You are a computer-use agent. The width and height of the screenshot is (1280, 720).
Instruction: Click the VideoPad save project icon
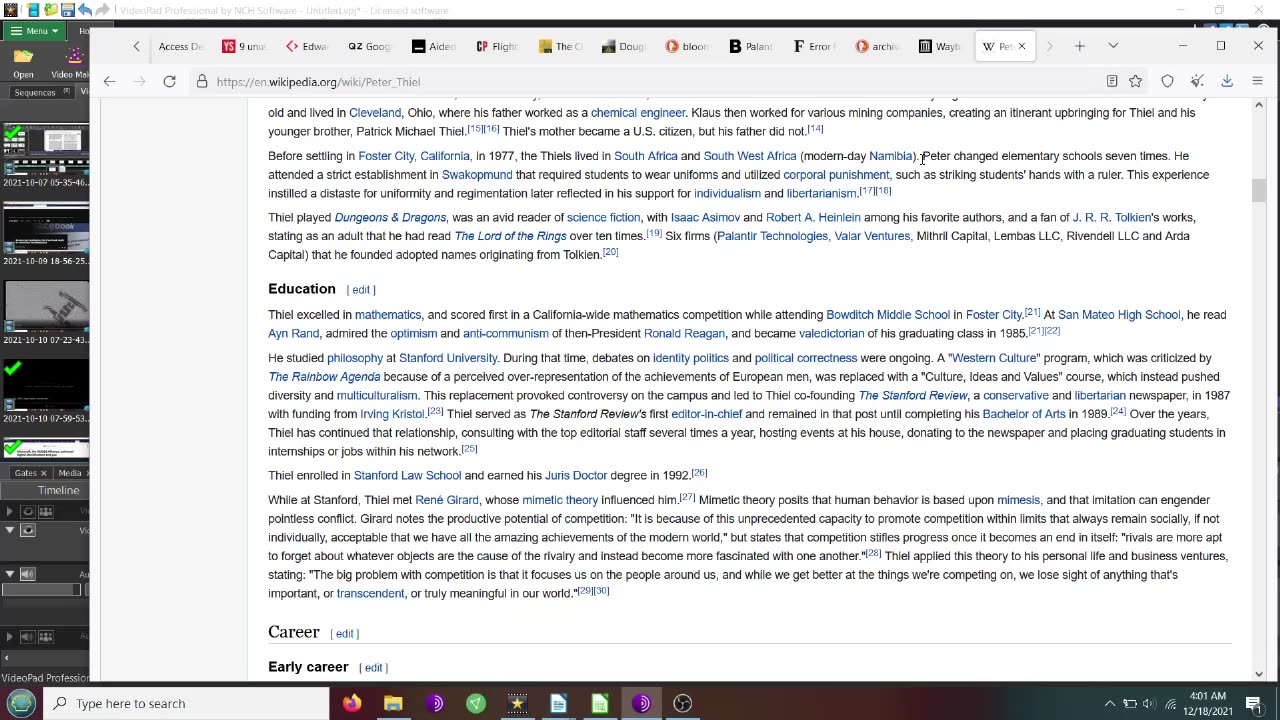(x=67, y=10)
